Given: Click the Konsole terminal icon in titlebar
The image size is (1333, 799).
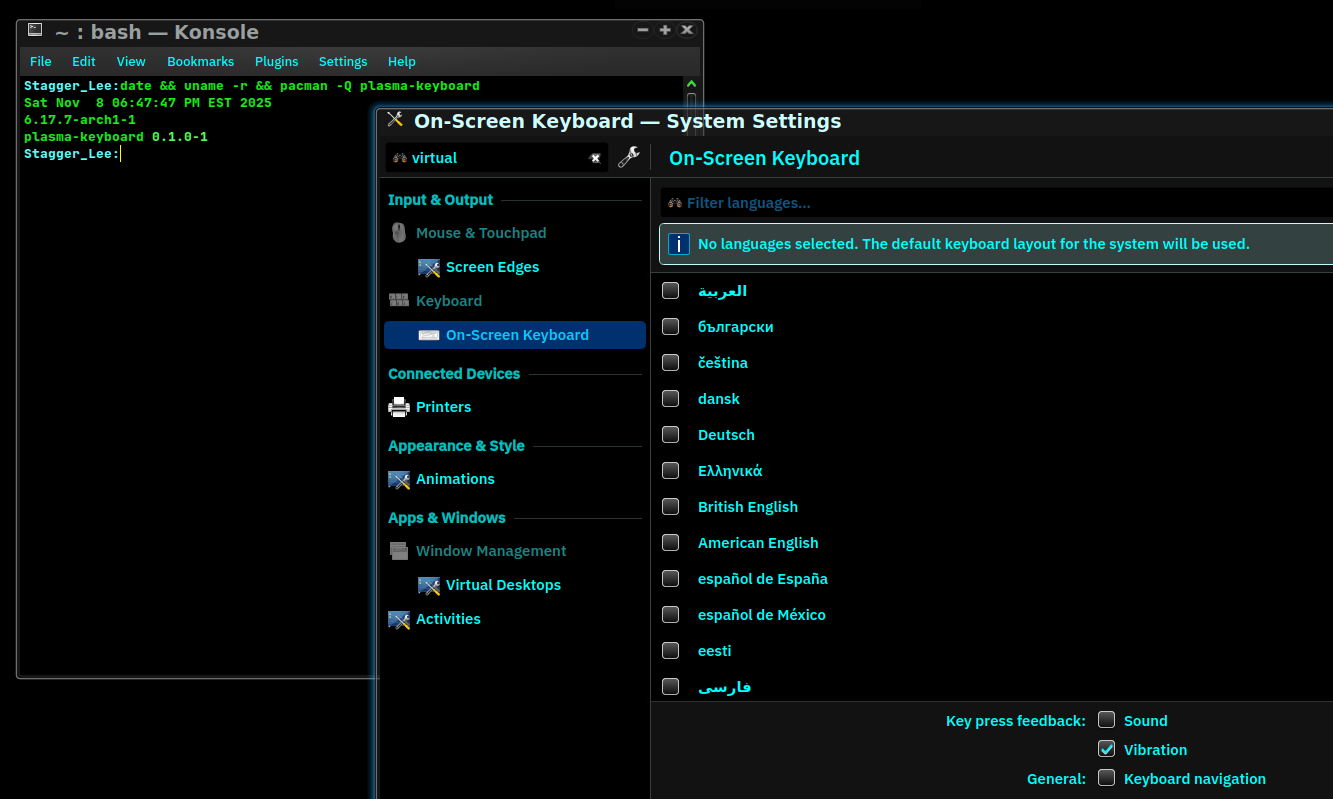Looking at the screenshot, I should (35, 31).
